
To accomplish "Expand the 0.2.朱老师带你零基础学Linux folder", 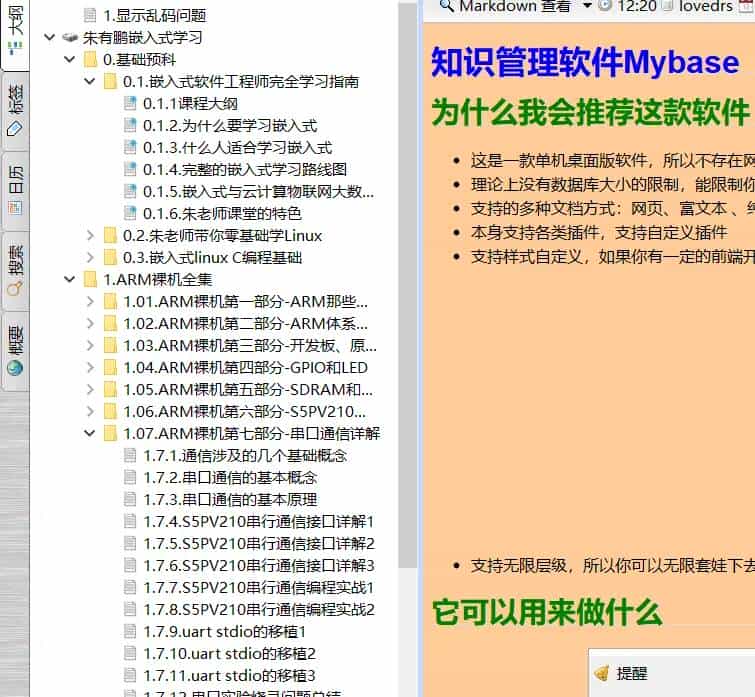I will pyautogui.click(x=90, y=235).
